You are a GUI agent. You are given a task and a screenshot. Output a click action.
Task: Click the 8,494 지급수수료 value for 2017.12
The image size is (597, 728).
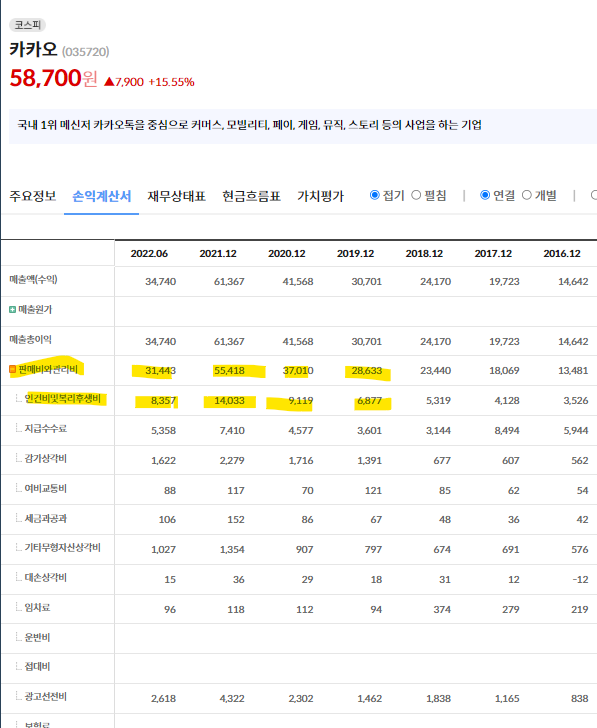click(x=507, y=431)
